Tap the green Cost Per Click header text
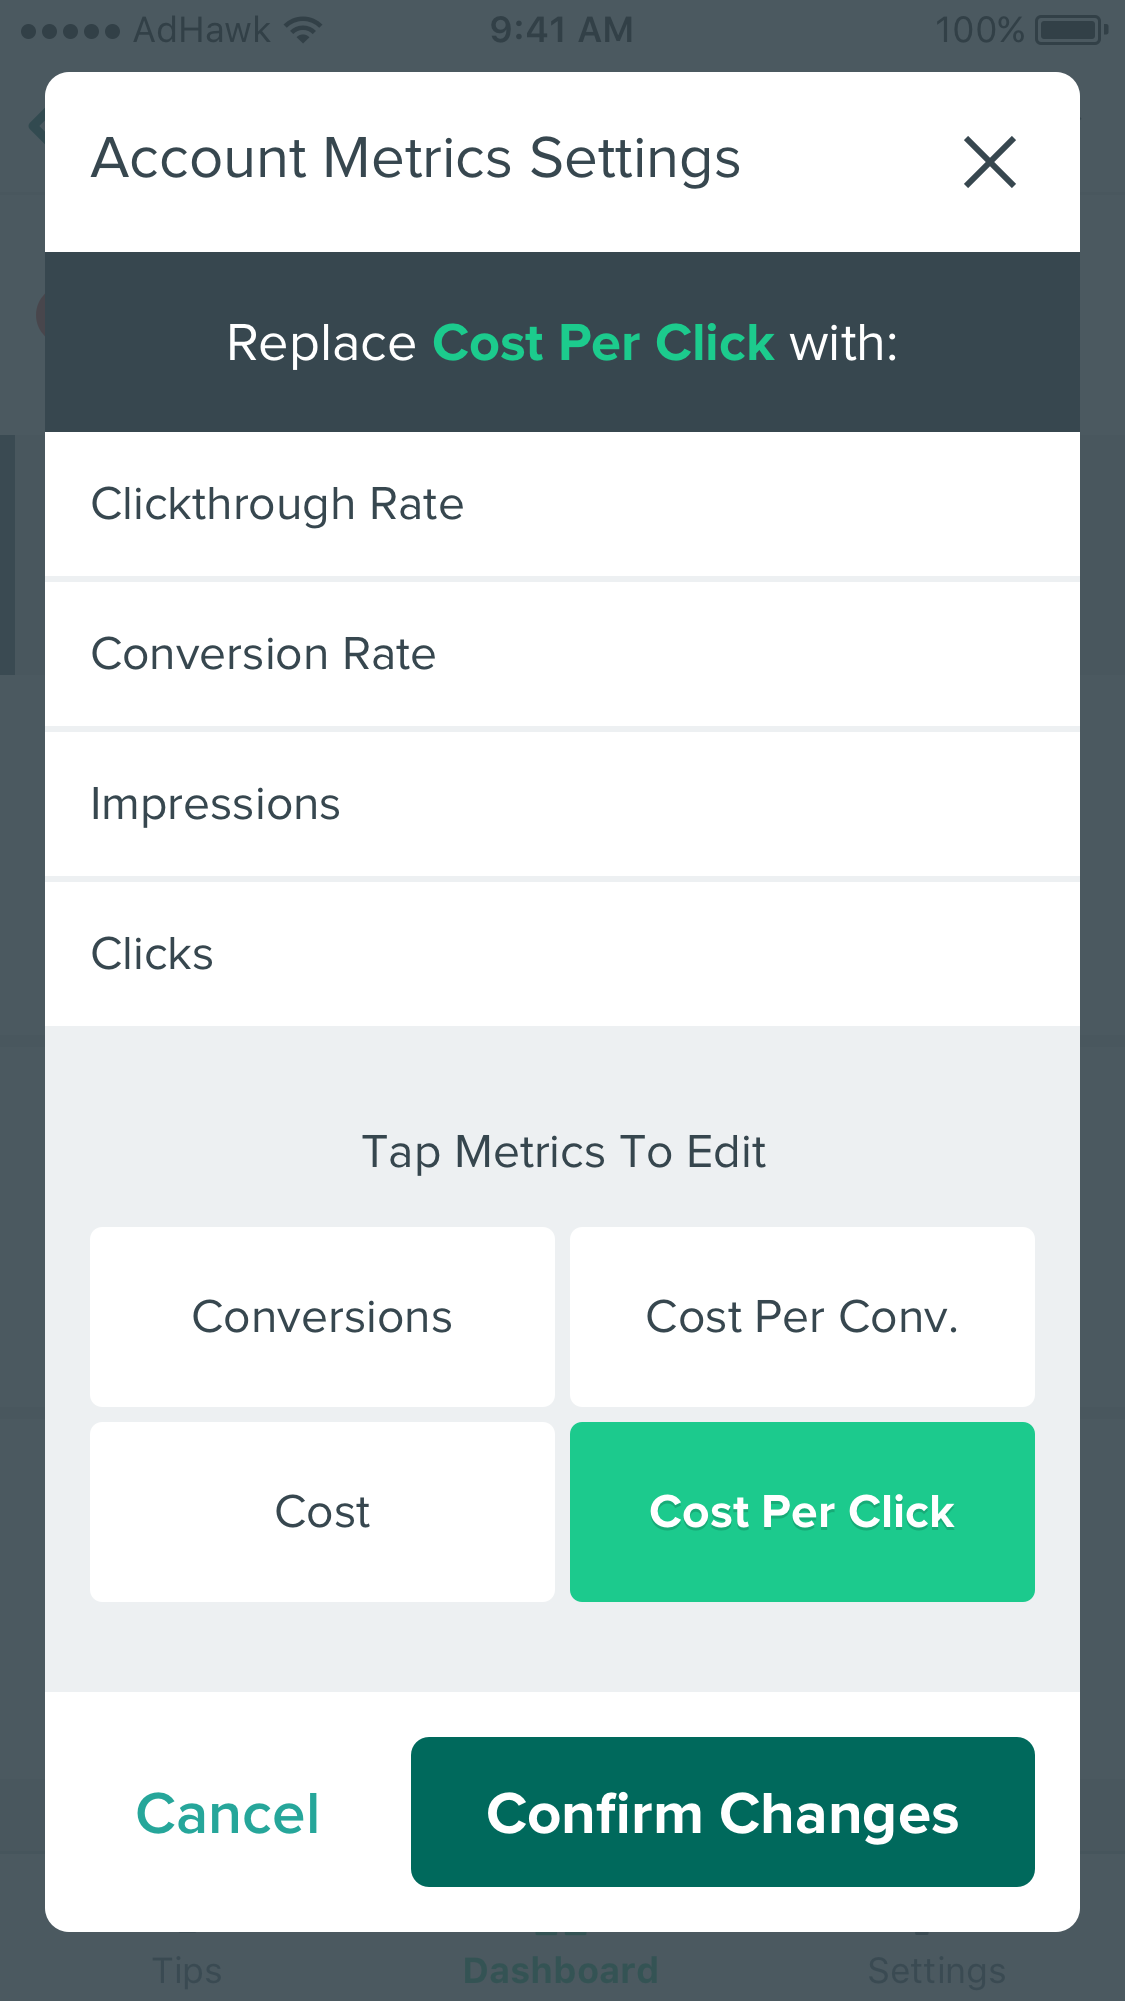This screenshot has width=1125, height=2001. [603, 343]
